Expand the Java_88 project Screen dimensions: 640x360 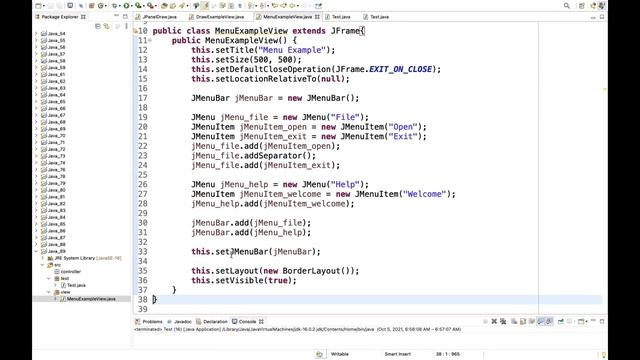click(x=36, y=244)
